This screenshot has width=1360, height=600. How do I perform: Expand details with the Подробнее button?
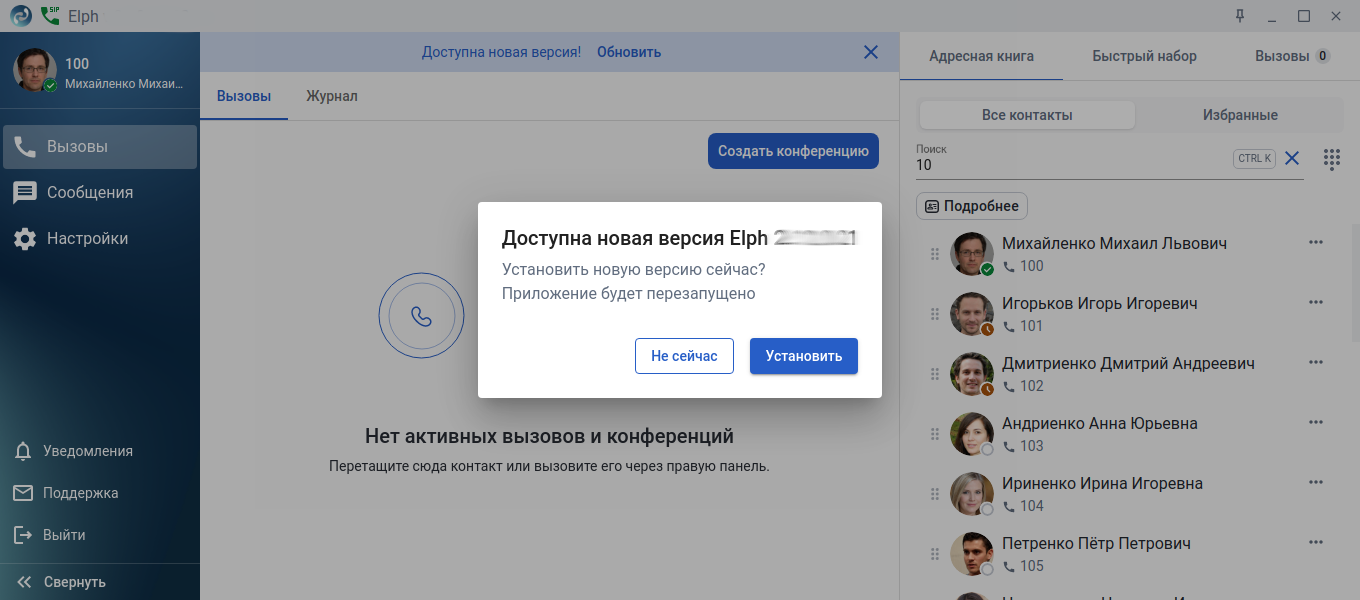[972, 206]
